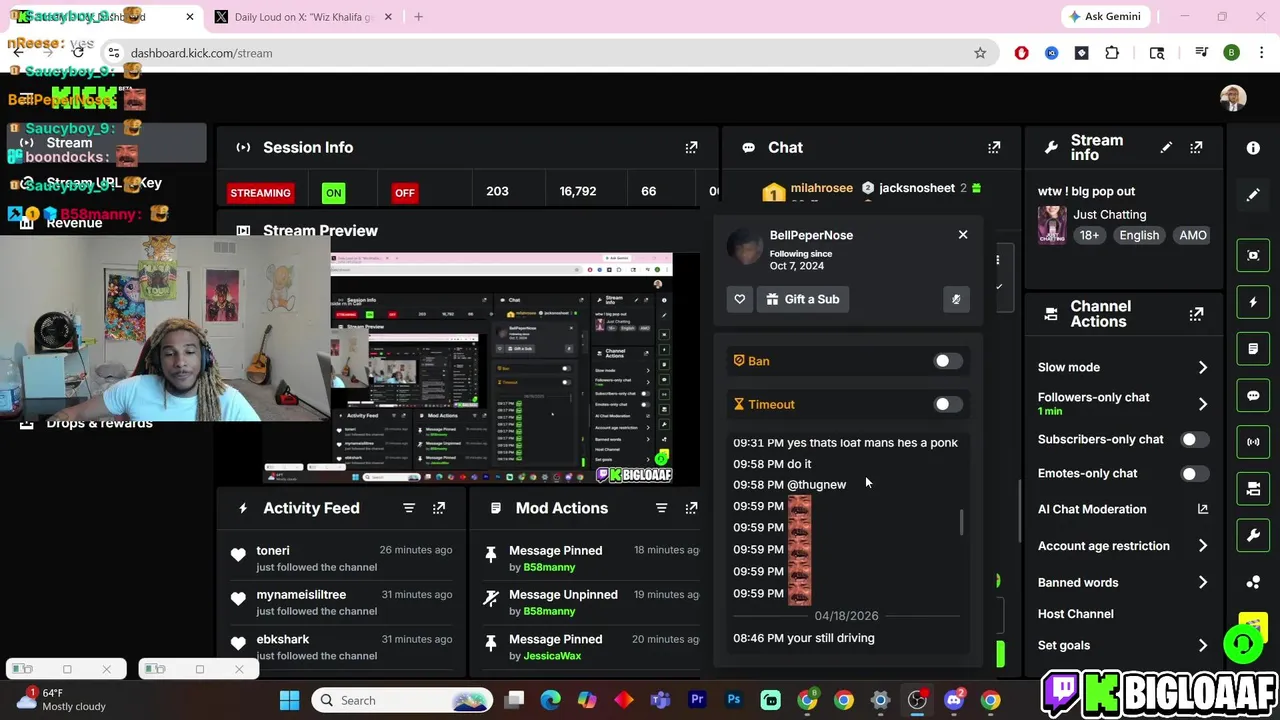
Task: Open the Mod Actions filter icon
Action: point(661,508)
